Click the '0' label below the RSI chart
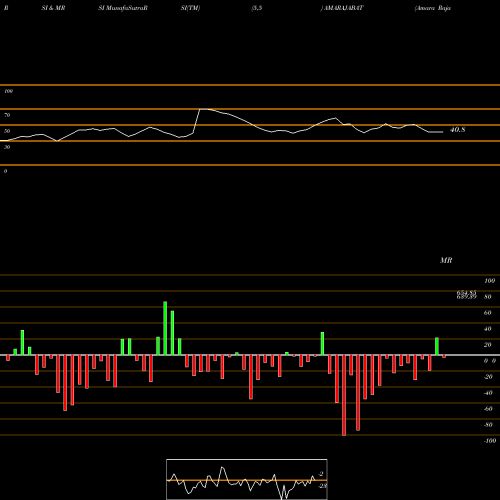Viewport: 500px width, 500px height. (x=5, y=171)
